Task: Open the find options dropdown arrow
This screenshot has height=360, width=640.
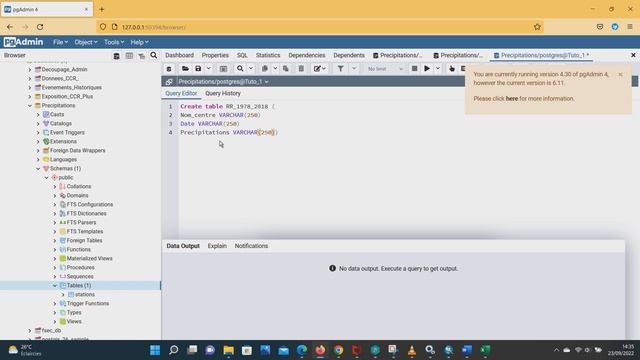Action: (251, 69)
